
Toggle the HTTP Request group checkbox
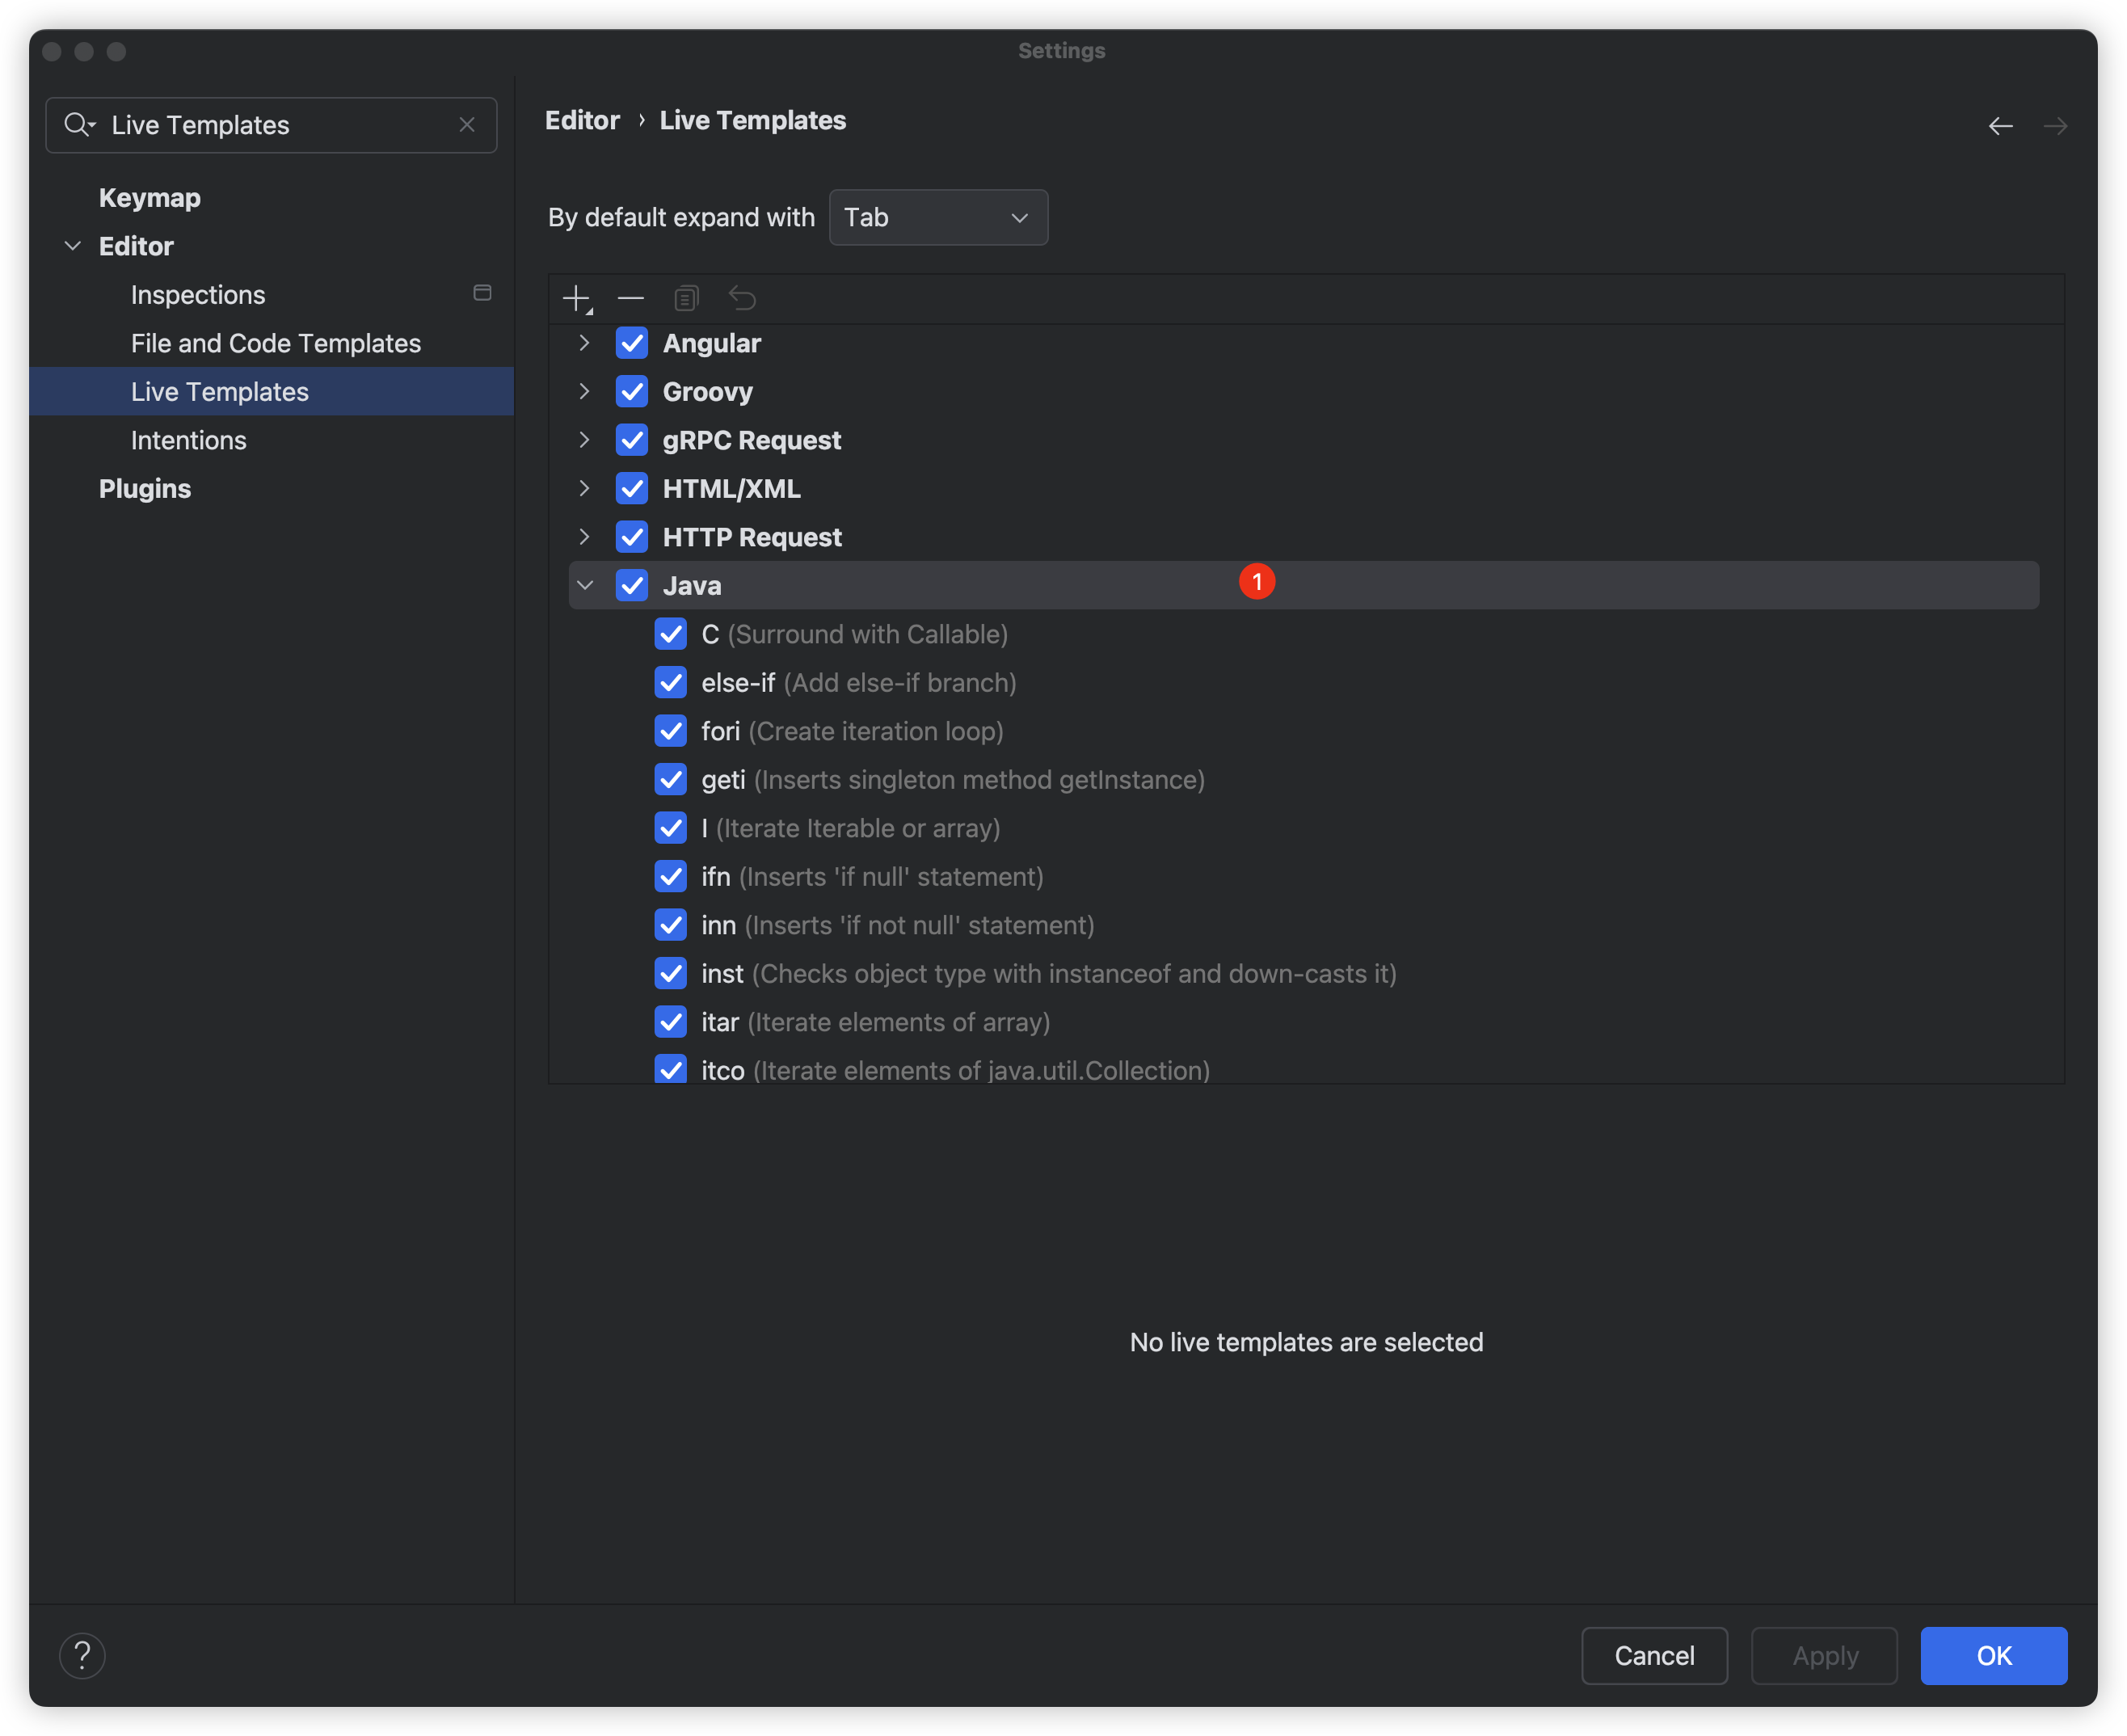tap(632, 537)
